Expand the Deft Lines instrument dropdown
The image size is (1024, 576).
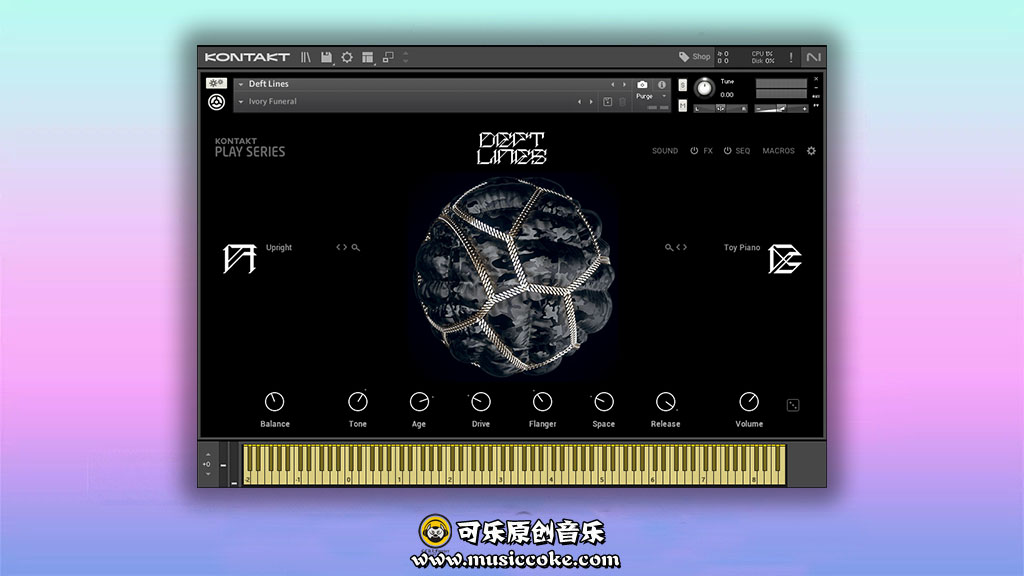241,84
